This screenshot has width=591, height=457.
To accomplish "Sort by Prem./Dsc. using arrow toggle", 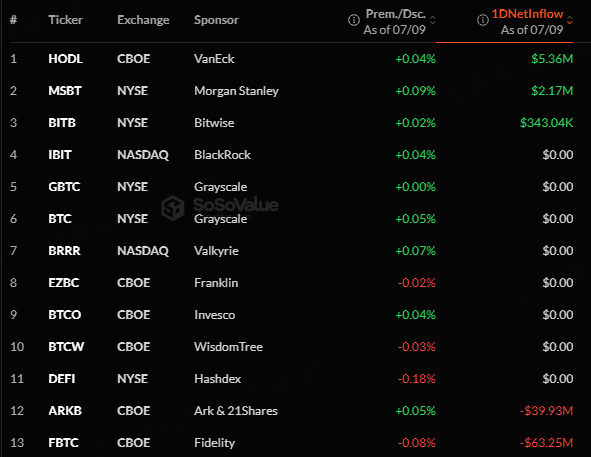I will click(433, 20).
